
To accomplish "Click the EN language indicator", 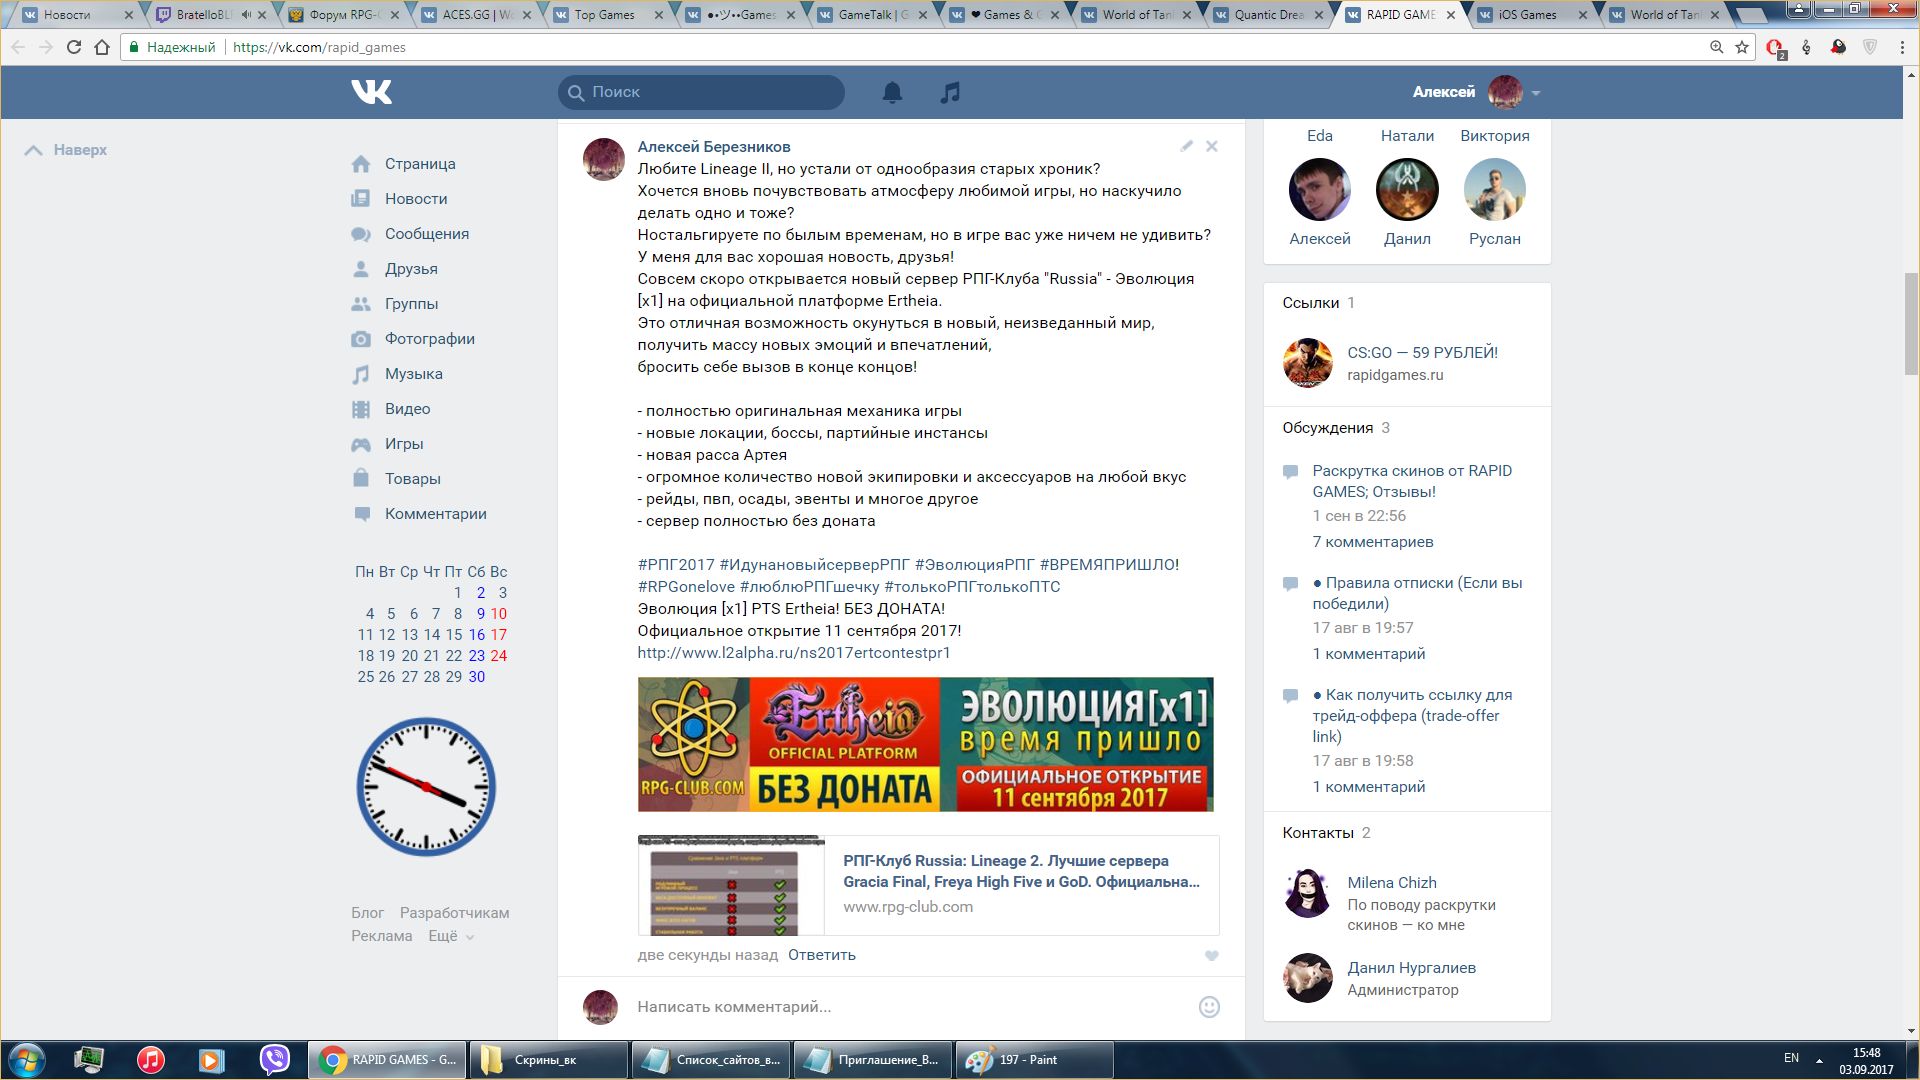I will (x=1791, y=1058).
